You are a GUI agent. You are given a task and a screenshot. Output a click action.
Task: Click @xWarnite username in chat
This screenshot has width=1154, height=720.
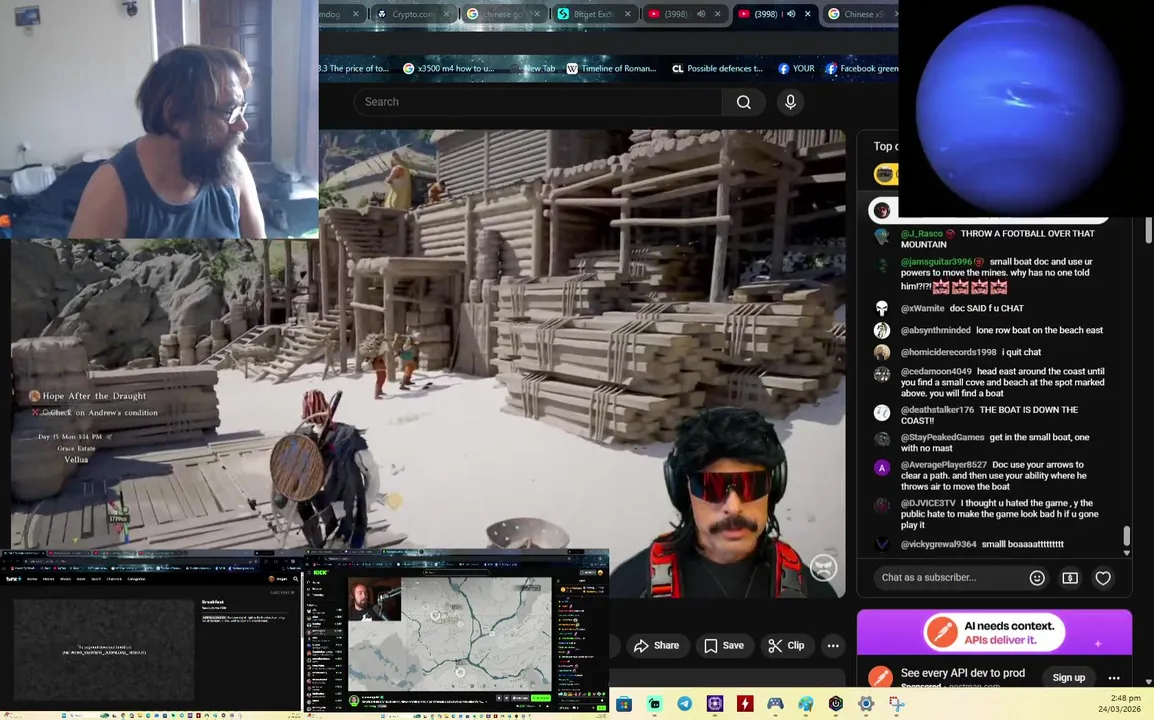pos(922,308)
